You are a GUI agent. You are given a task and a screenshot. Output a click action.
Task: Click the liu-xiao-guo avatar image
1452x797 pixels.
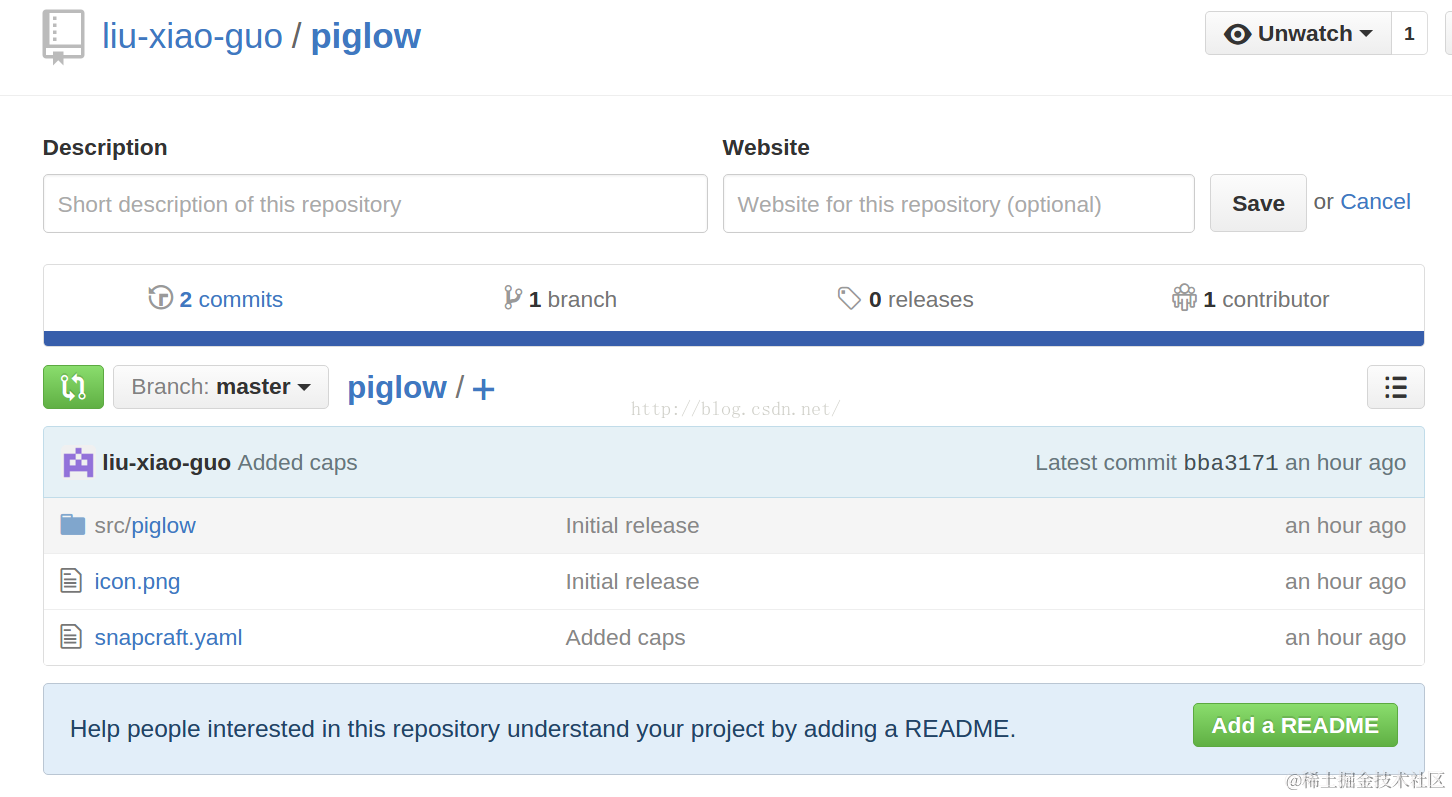pos(78,462)
